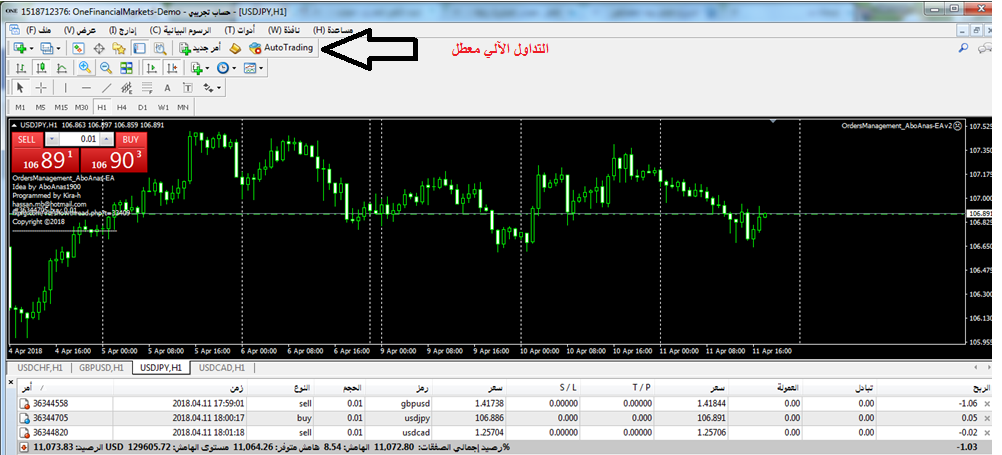Click the Zoom In magnifier icon
1002x455 pixels.
83,68
